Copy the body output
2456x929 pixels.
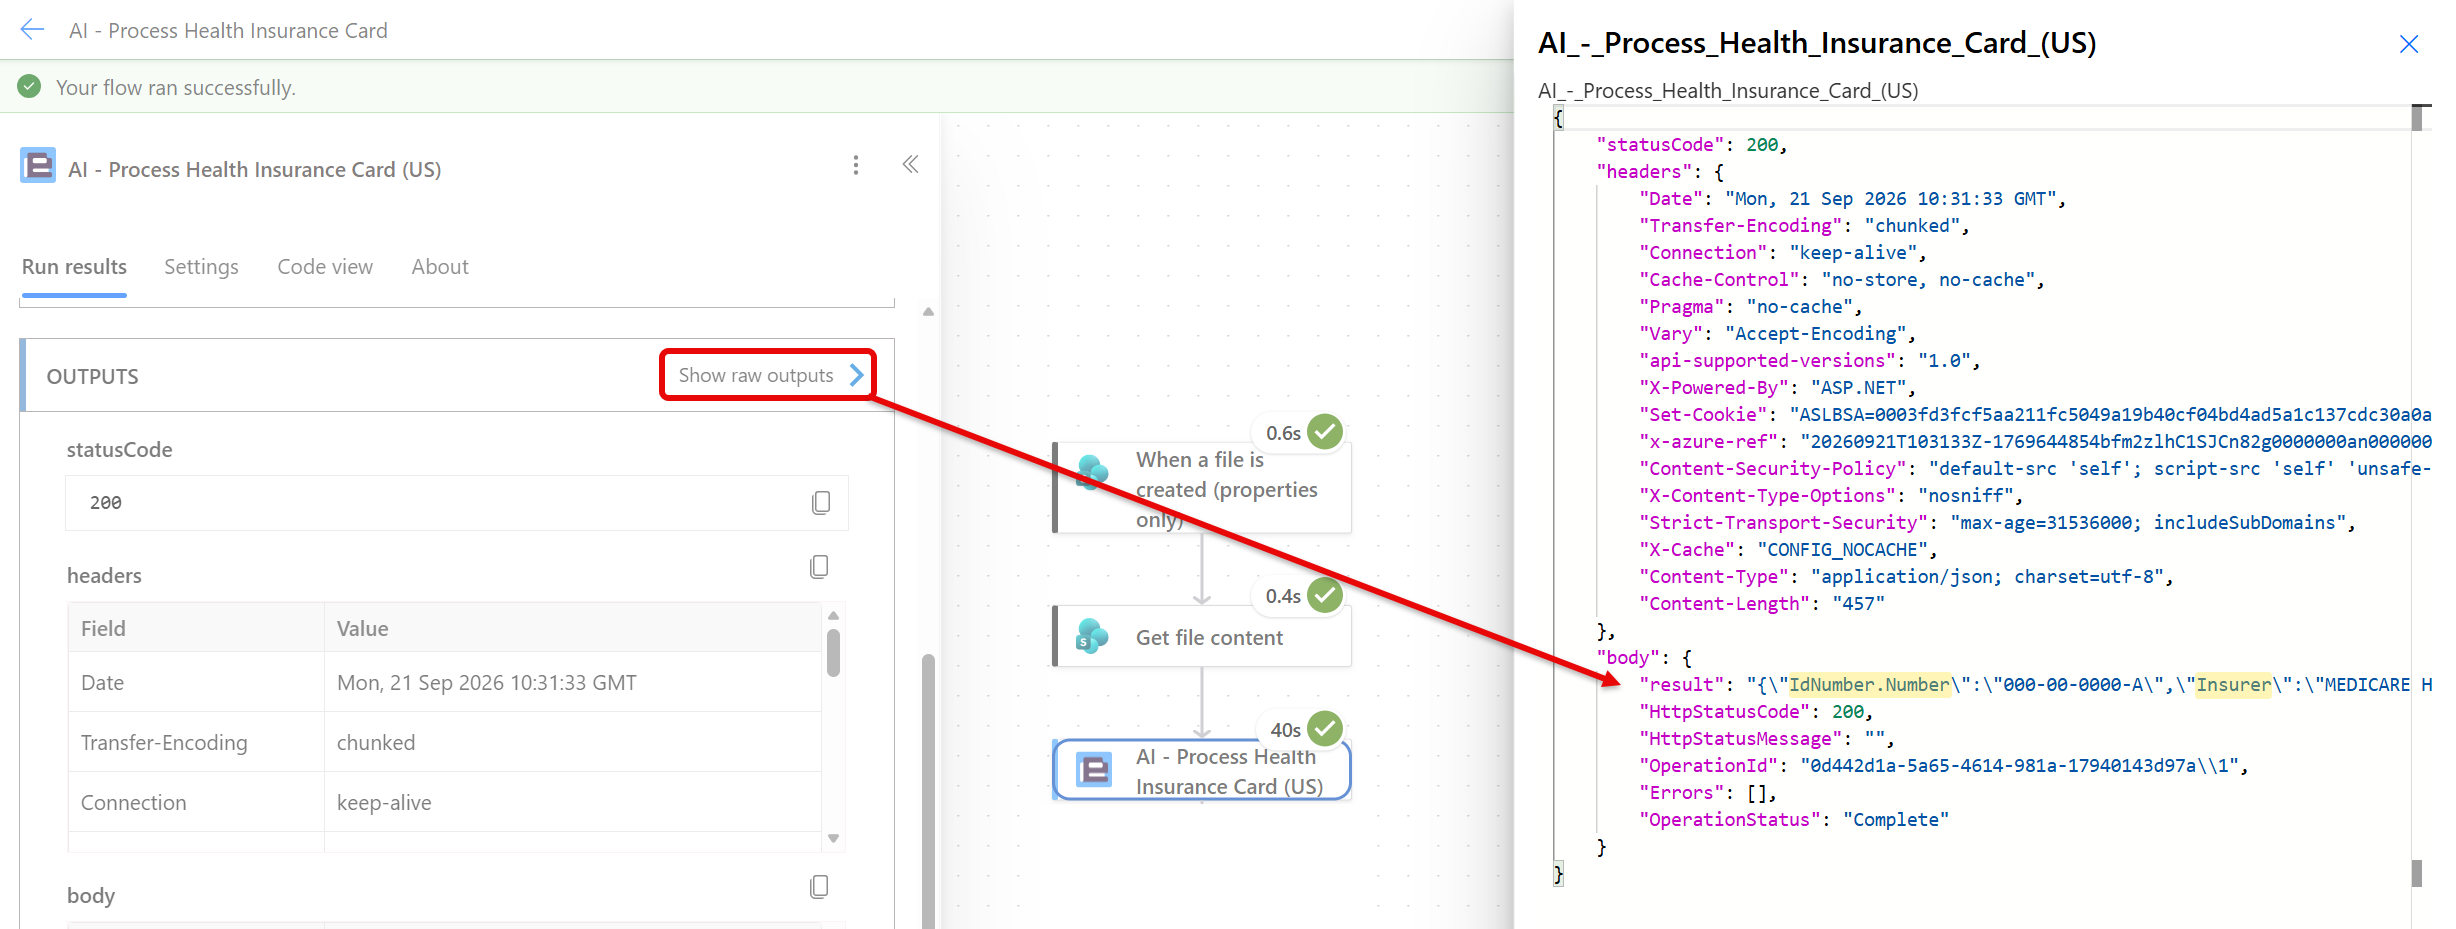819,887
